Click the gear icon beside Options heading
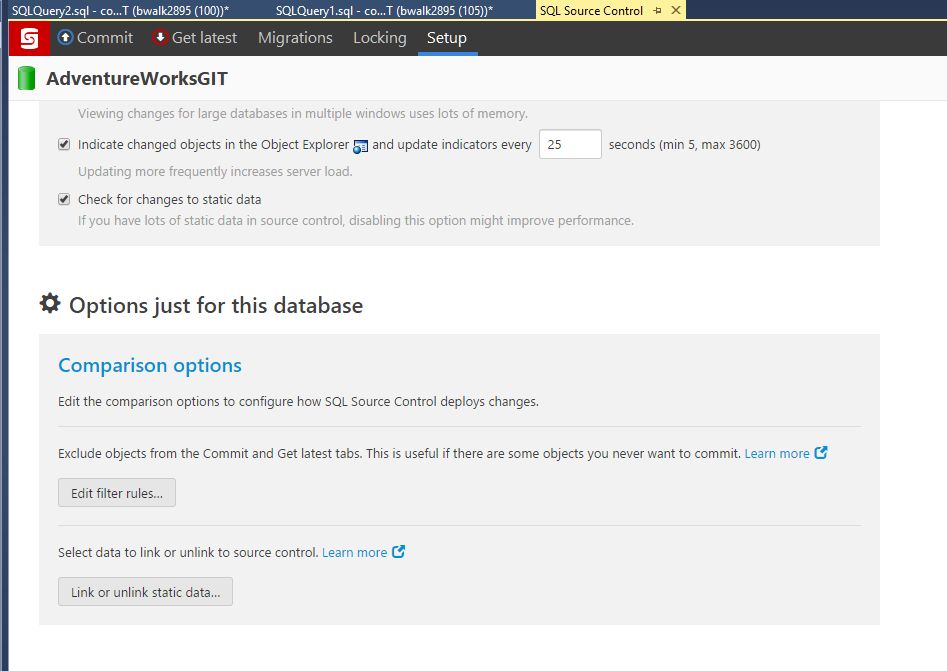This screenshot has width=947, height=671. tap(50, 303)
